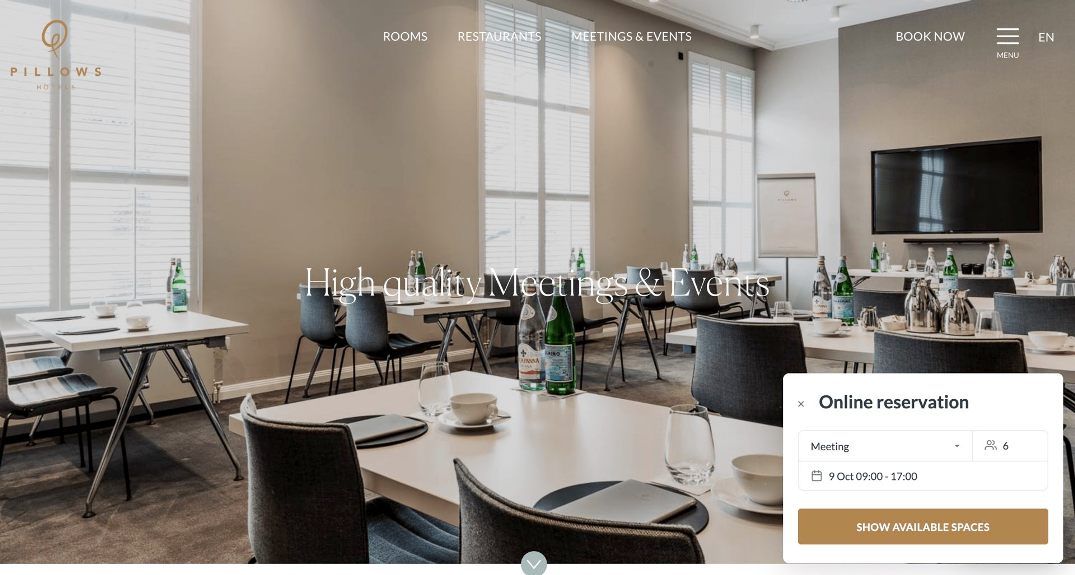Click the MENU label under the hamburger
The height and width of the screenshot is (575, 1075).
click(1007, 55)
